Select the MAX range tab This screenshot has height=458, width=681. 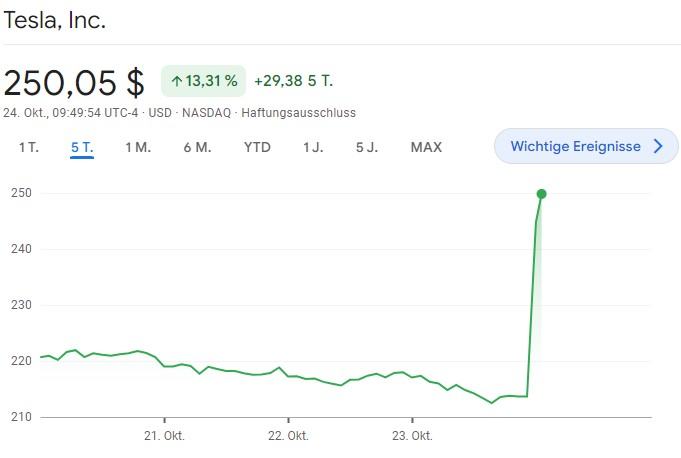click(426, 147)
